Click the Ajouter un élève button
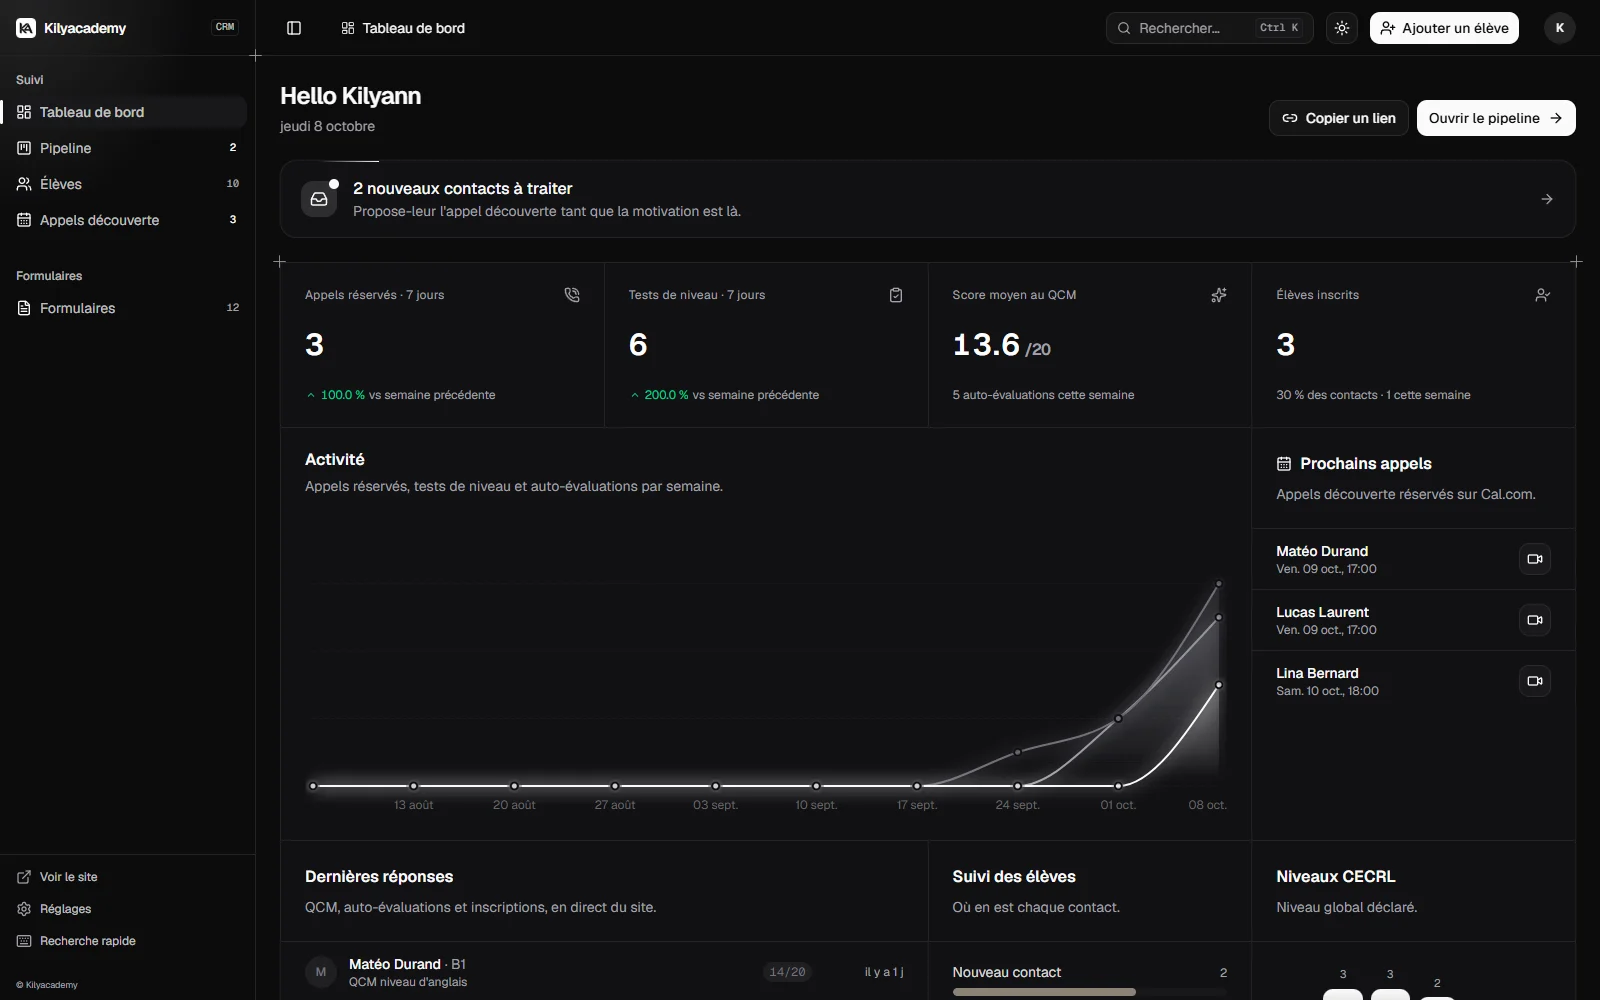 (1444, 28)
